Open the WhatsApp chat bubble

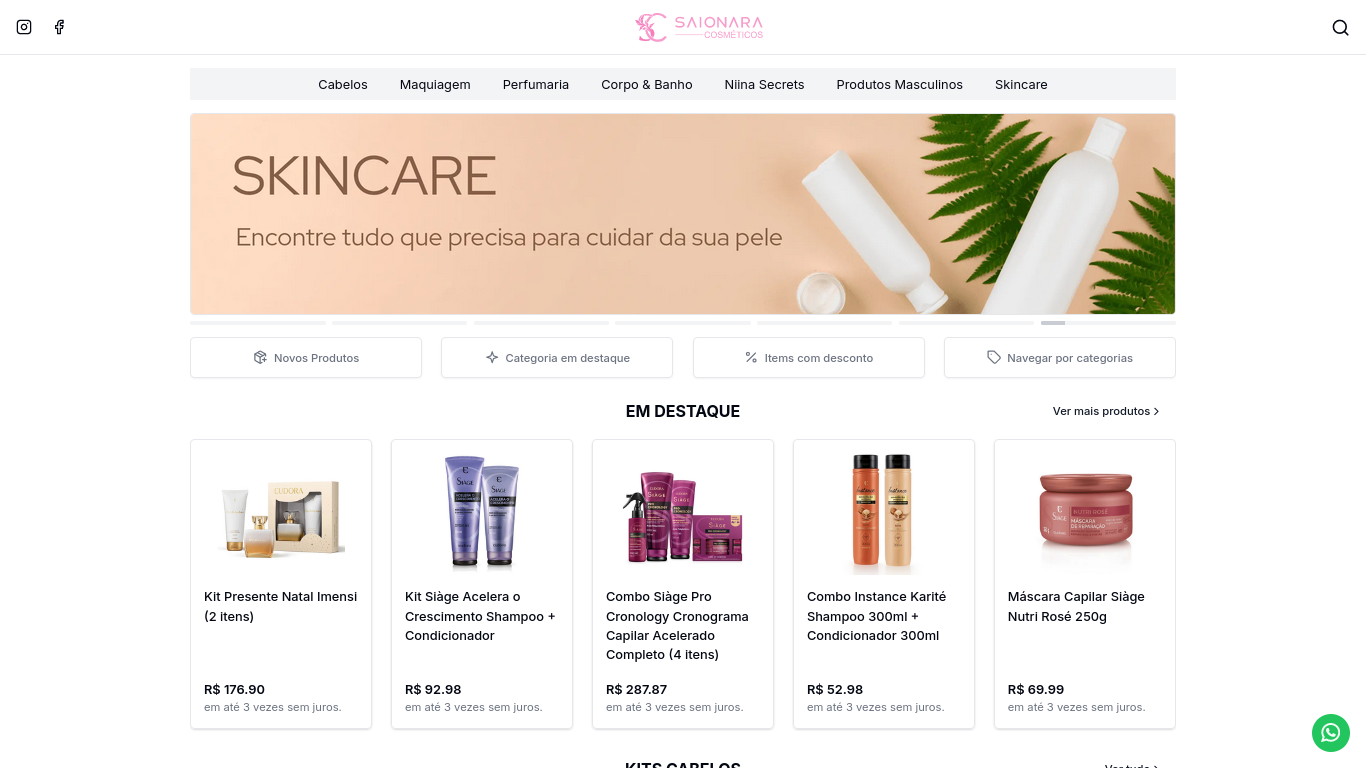click(1331, 732)
